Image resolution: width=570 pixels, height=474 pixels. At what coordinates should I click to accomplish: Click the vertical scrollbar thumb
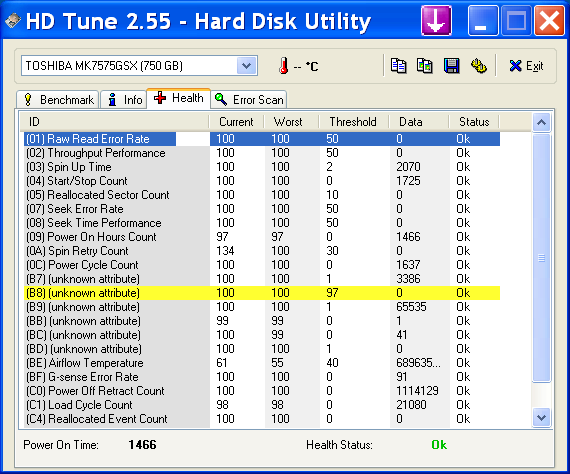[541, 258]
